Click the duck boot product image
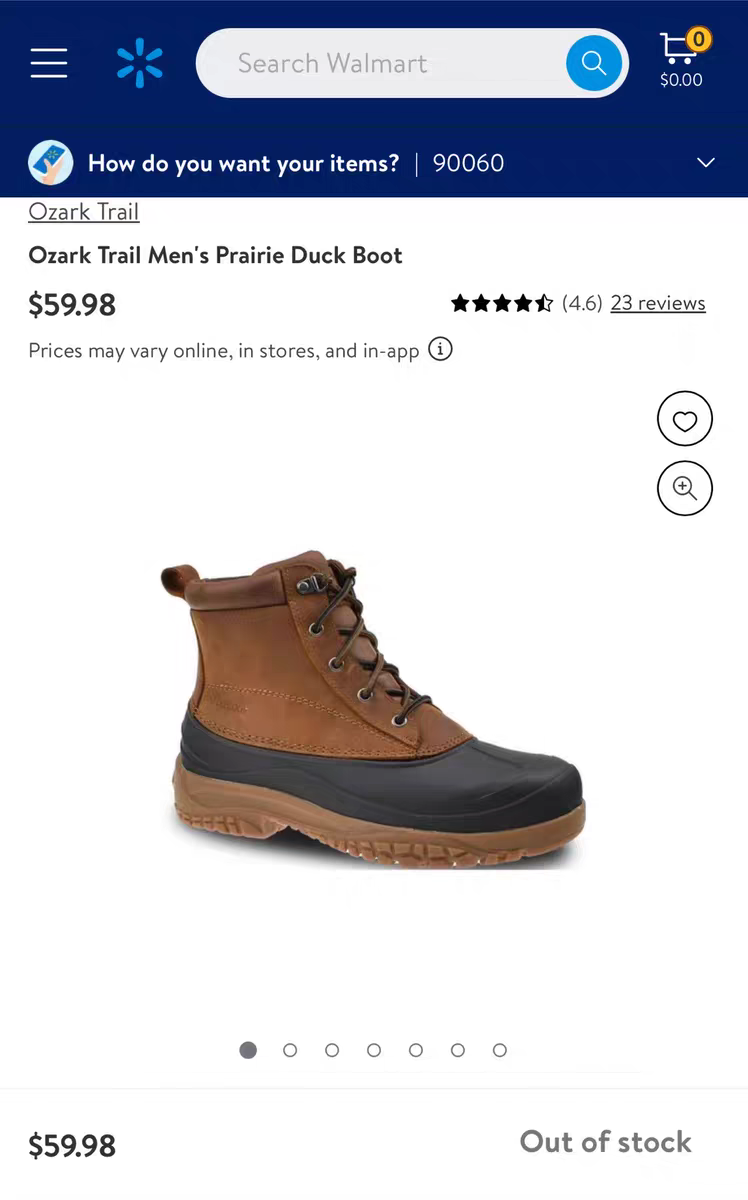This screenshot has height=1200, width=748. tap(372, 708)
